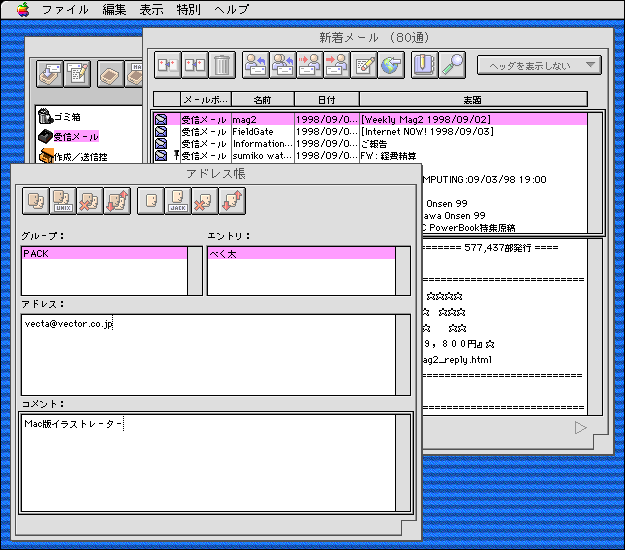Click the ag2_reply.html text in message body
The image size is (625, 550).
457,360
